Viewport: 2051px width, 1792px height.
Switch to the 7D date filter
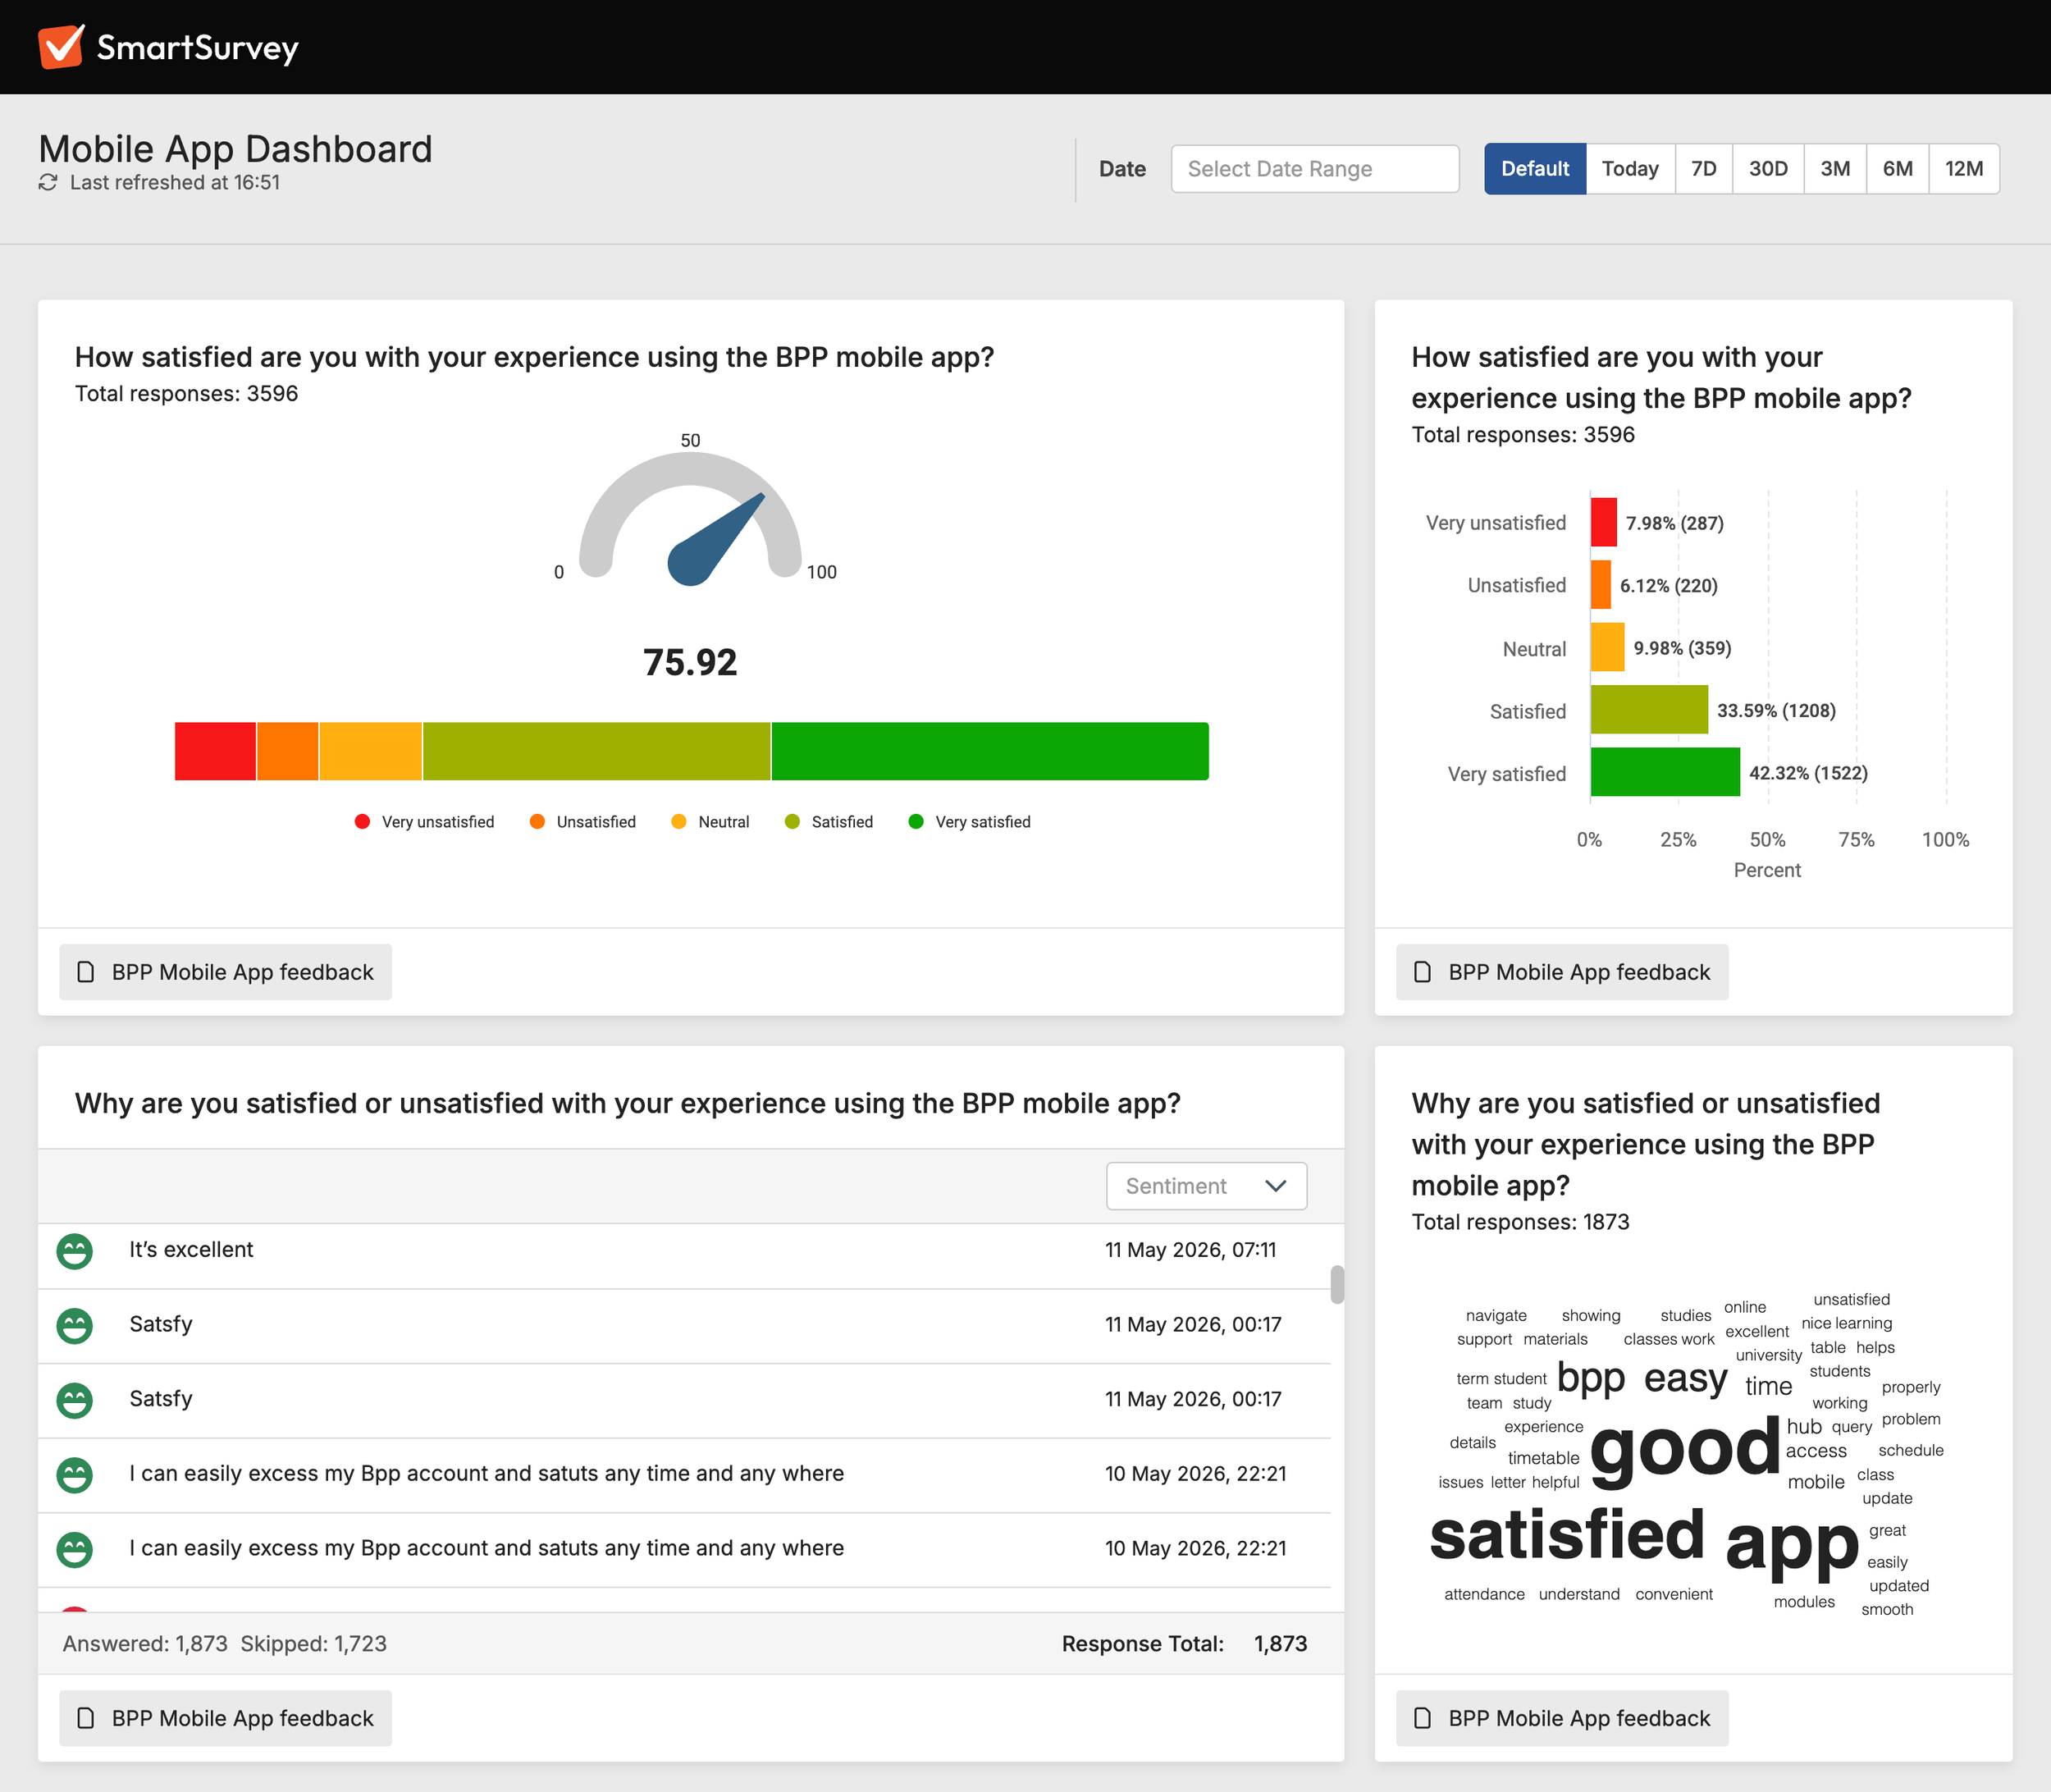(x=1704, y=169)
